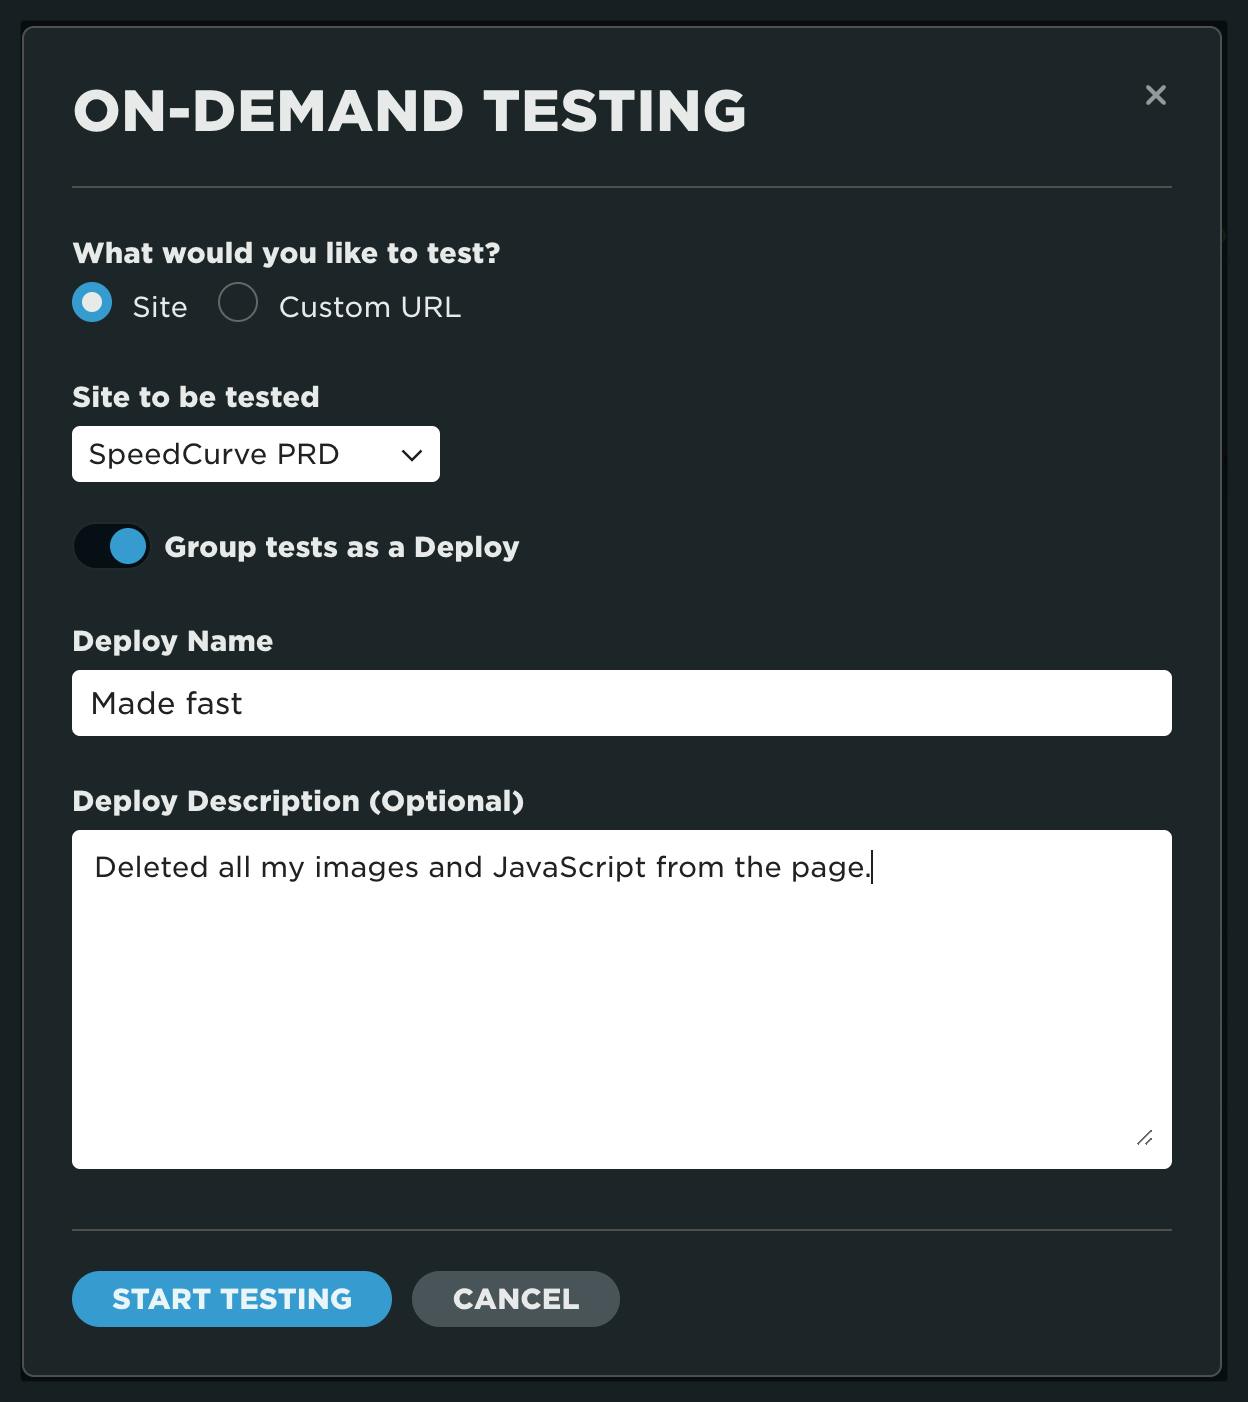Click the "Made fast" text in Deploy Name
Screen dimensions: 1248x1402
pos(166,704)
